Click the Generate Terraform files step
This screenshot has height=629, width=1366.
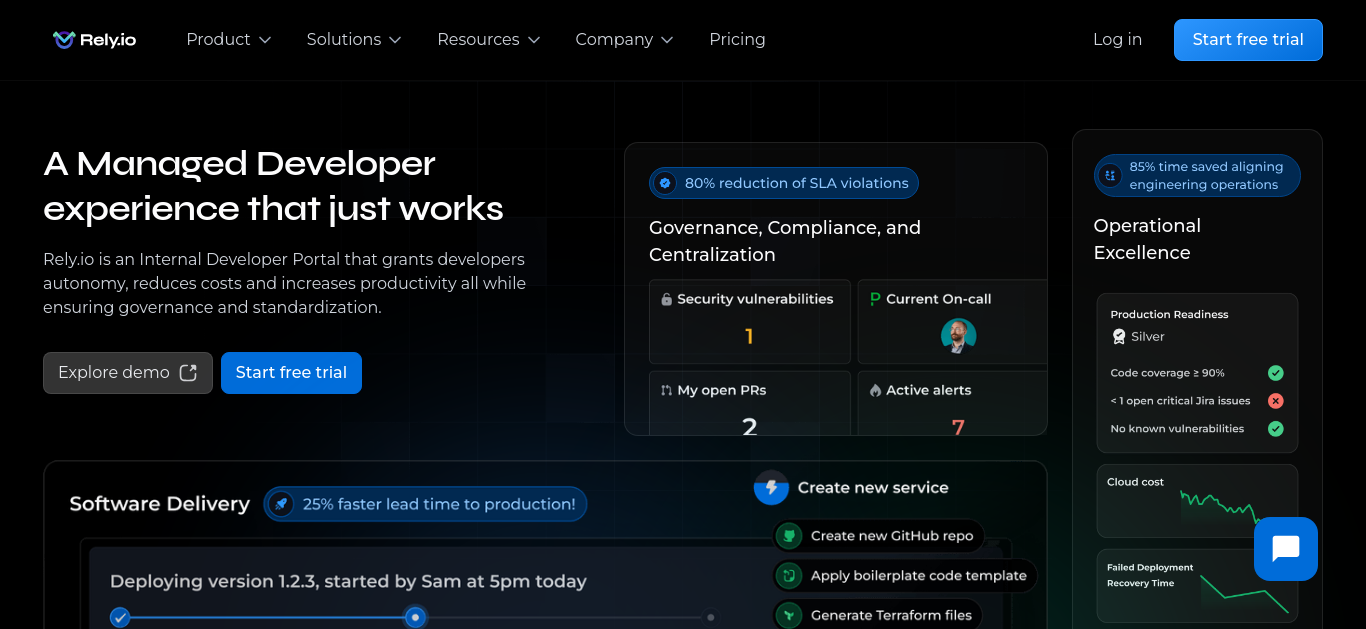click(879, 615)
